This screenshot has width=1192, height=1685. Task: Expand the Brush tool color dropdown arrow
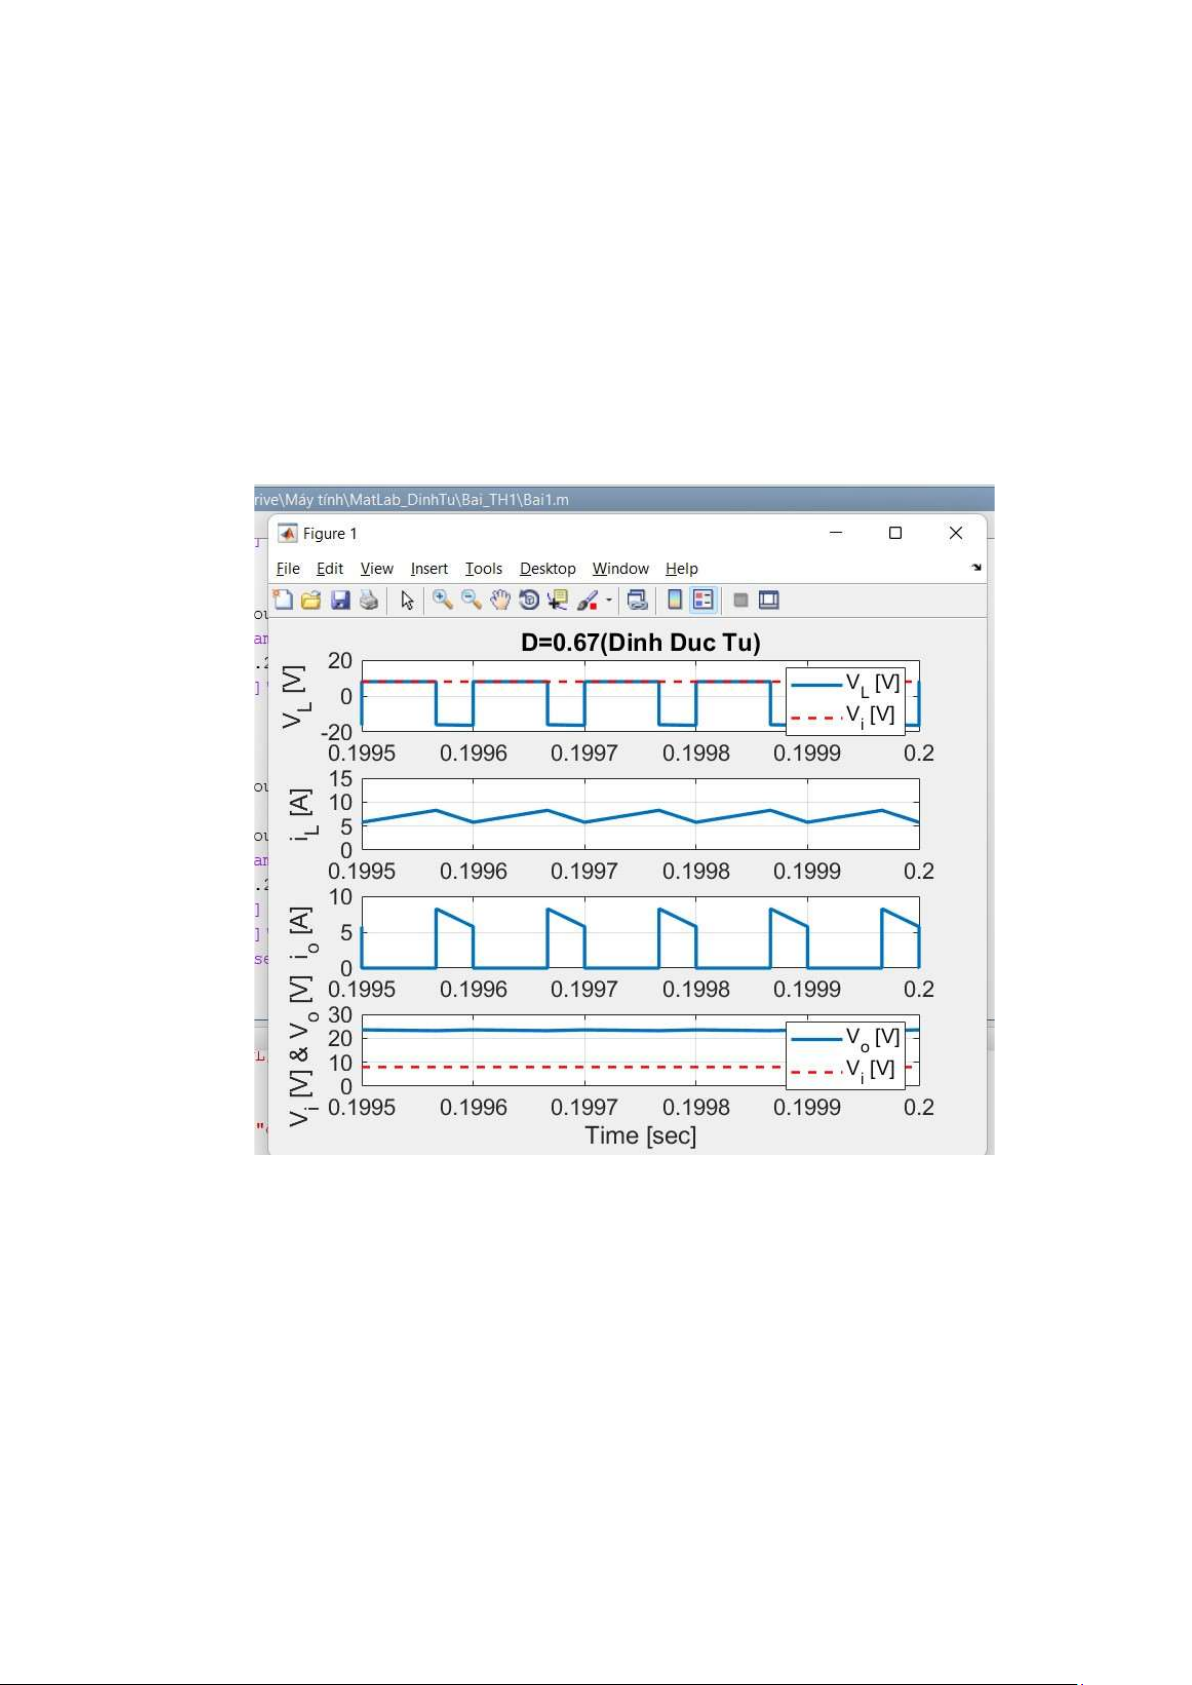pyautogui.click(x=609, y=601)
